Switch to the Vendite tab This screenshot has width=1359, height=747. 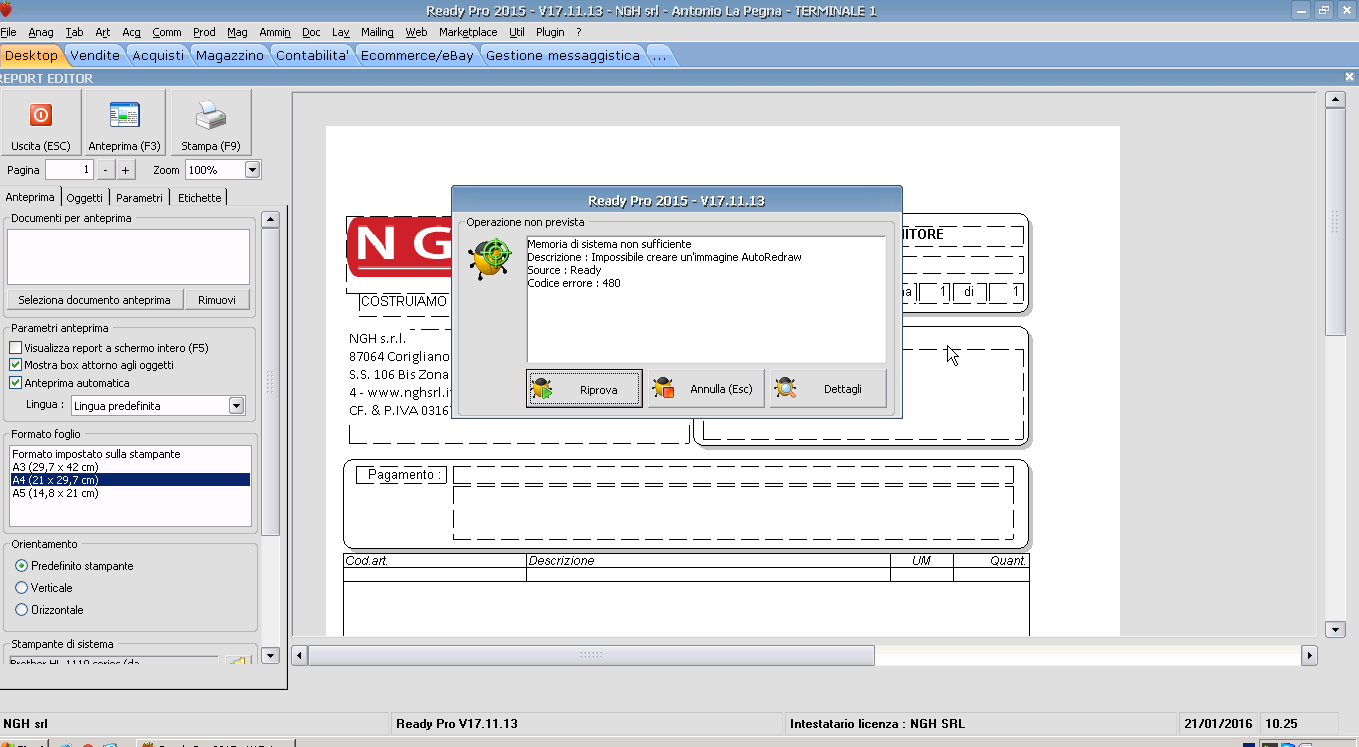[x=95, y=56]
